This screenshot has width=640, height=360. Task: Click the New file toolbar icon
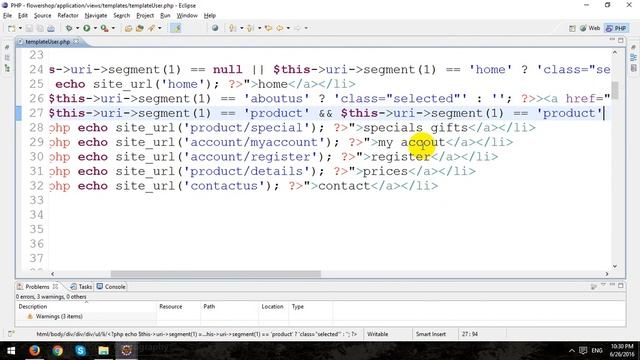pos(12,28)
